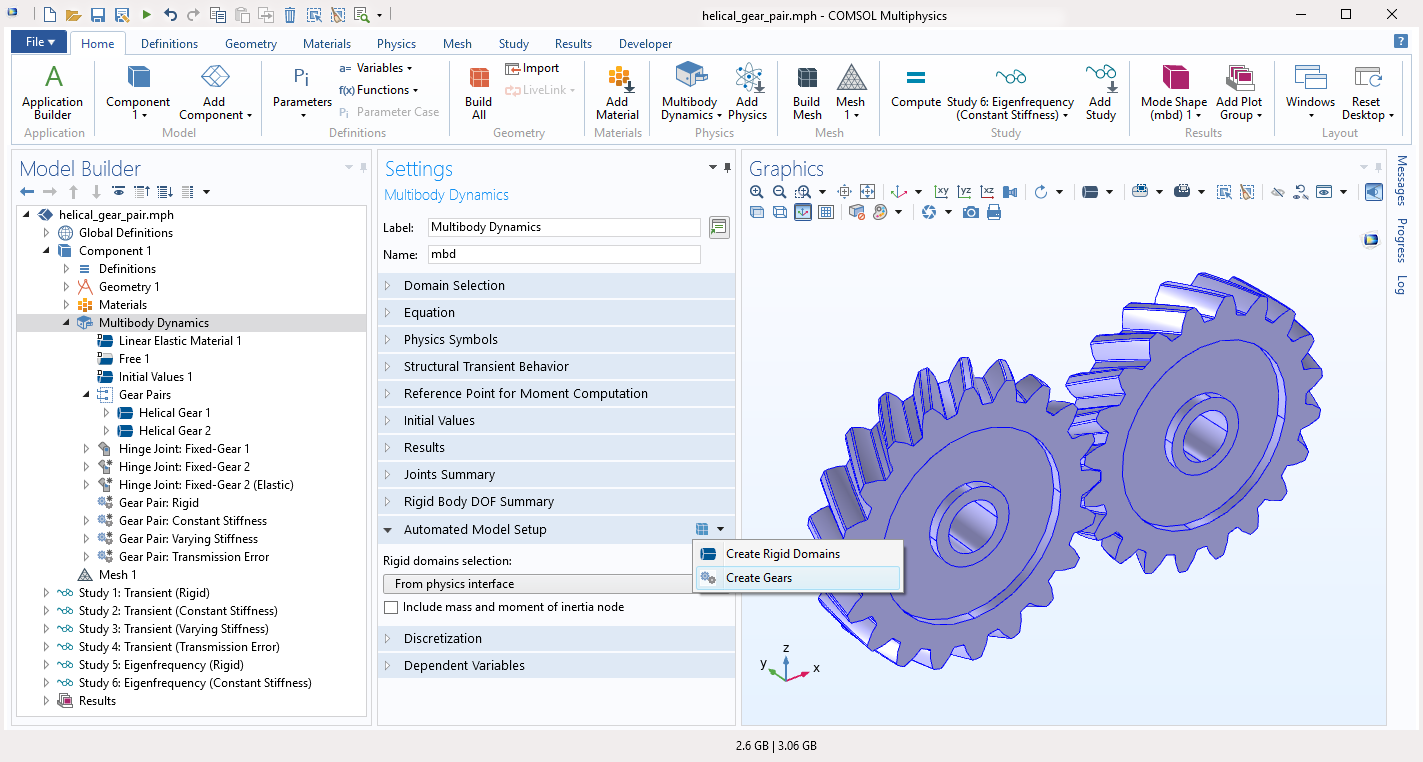This screenshot has width=1423, height=762.
Task: Choose Create Rigid Domains menu entry
Action: (782, 554)
